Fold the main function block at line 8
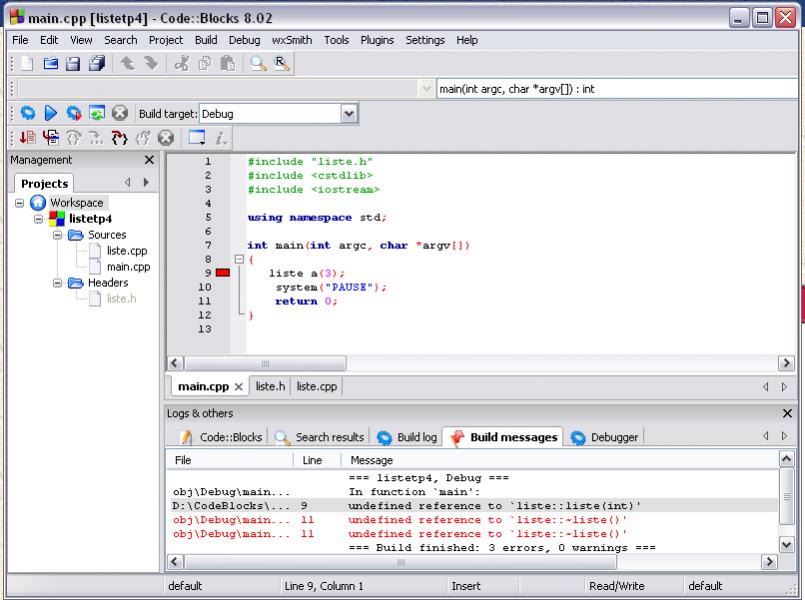The image size is (805, 600). point(239,259)
